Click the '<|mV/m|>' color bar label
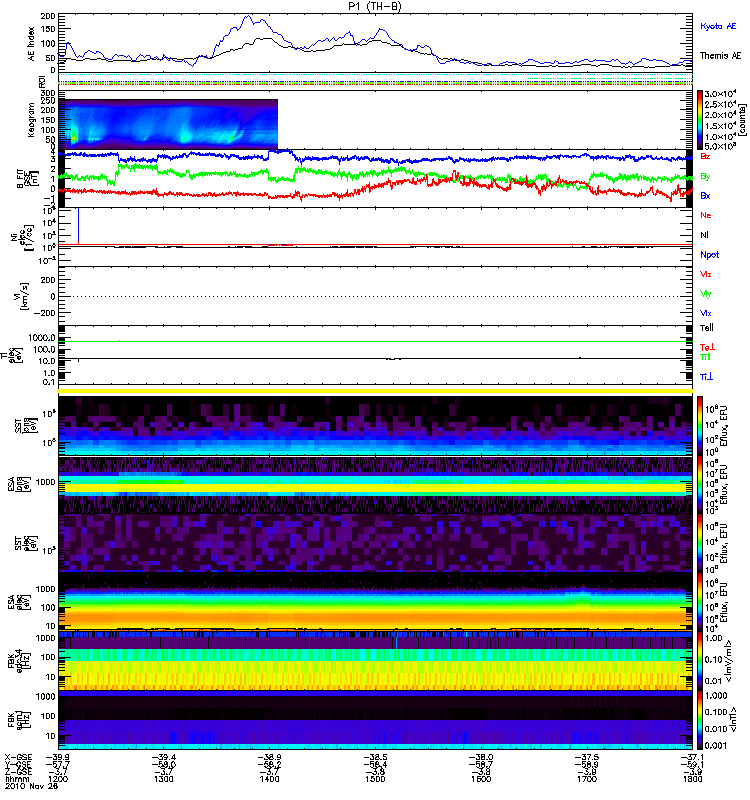The image size is (750, 800). pyautogui.click(x=728, y=661)
